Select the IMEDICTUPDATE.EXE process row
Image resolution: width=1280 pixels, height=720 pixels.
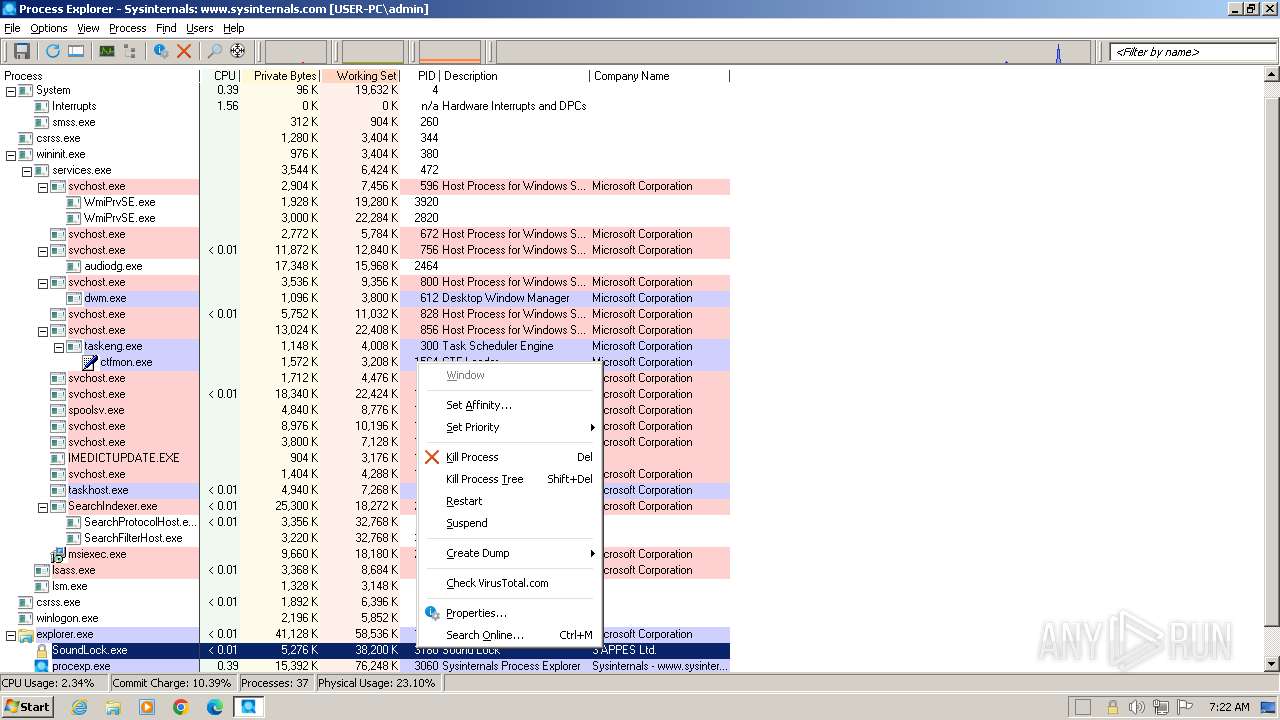pos(365,458)
